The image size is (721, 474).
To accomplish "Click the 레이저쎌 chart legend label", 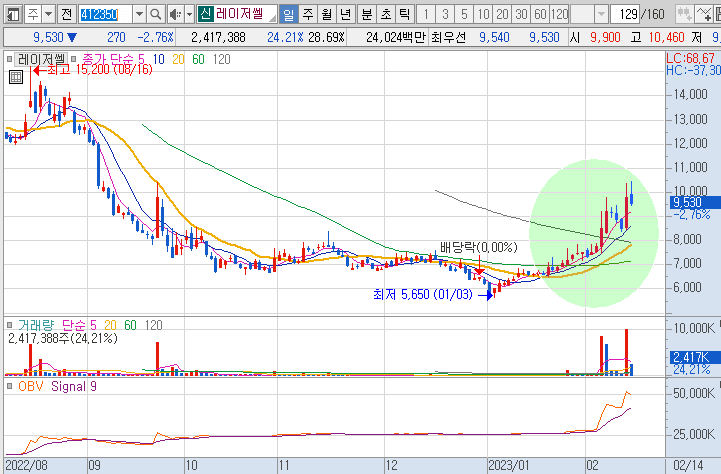I will (x=41, y=59).
